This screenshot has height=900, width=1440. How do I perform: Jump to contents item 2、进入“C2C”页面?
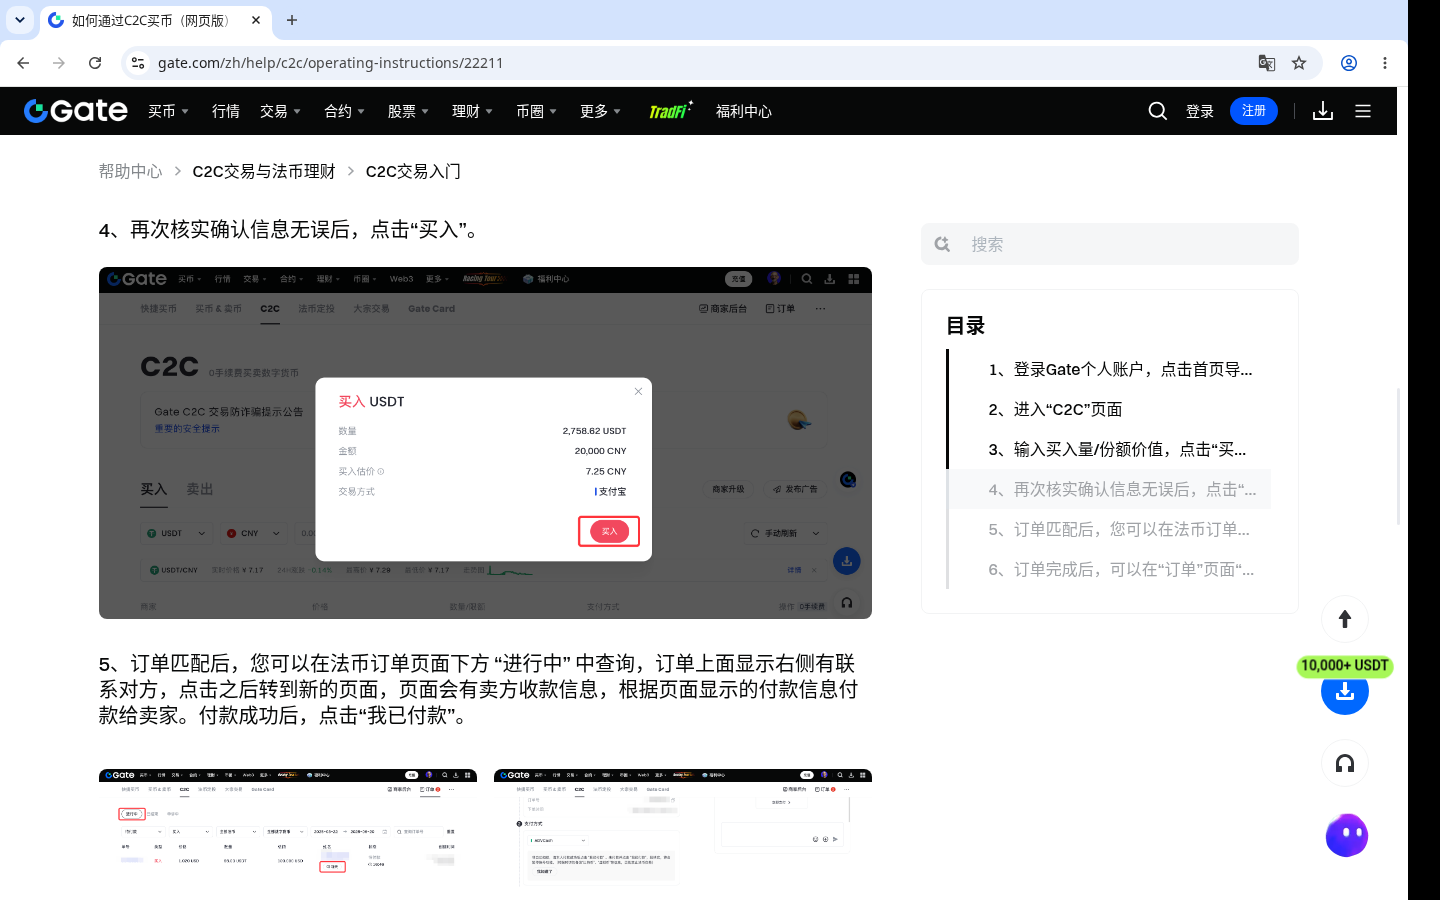pos(1055,409)
